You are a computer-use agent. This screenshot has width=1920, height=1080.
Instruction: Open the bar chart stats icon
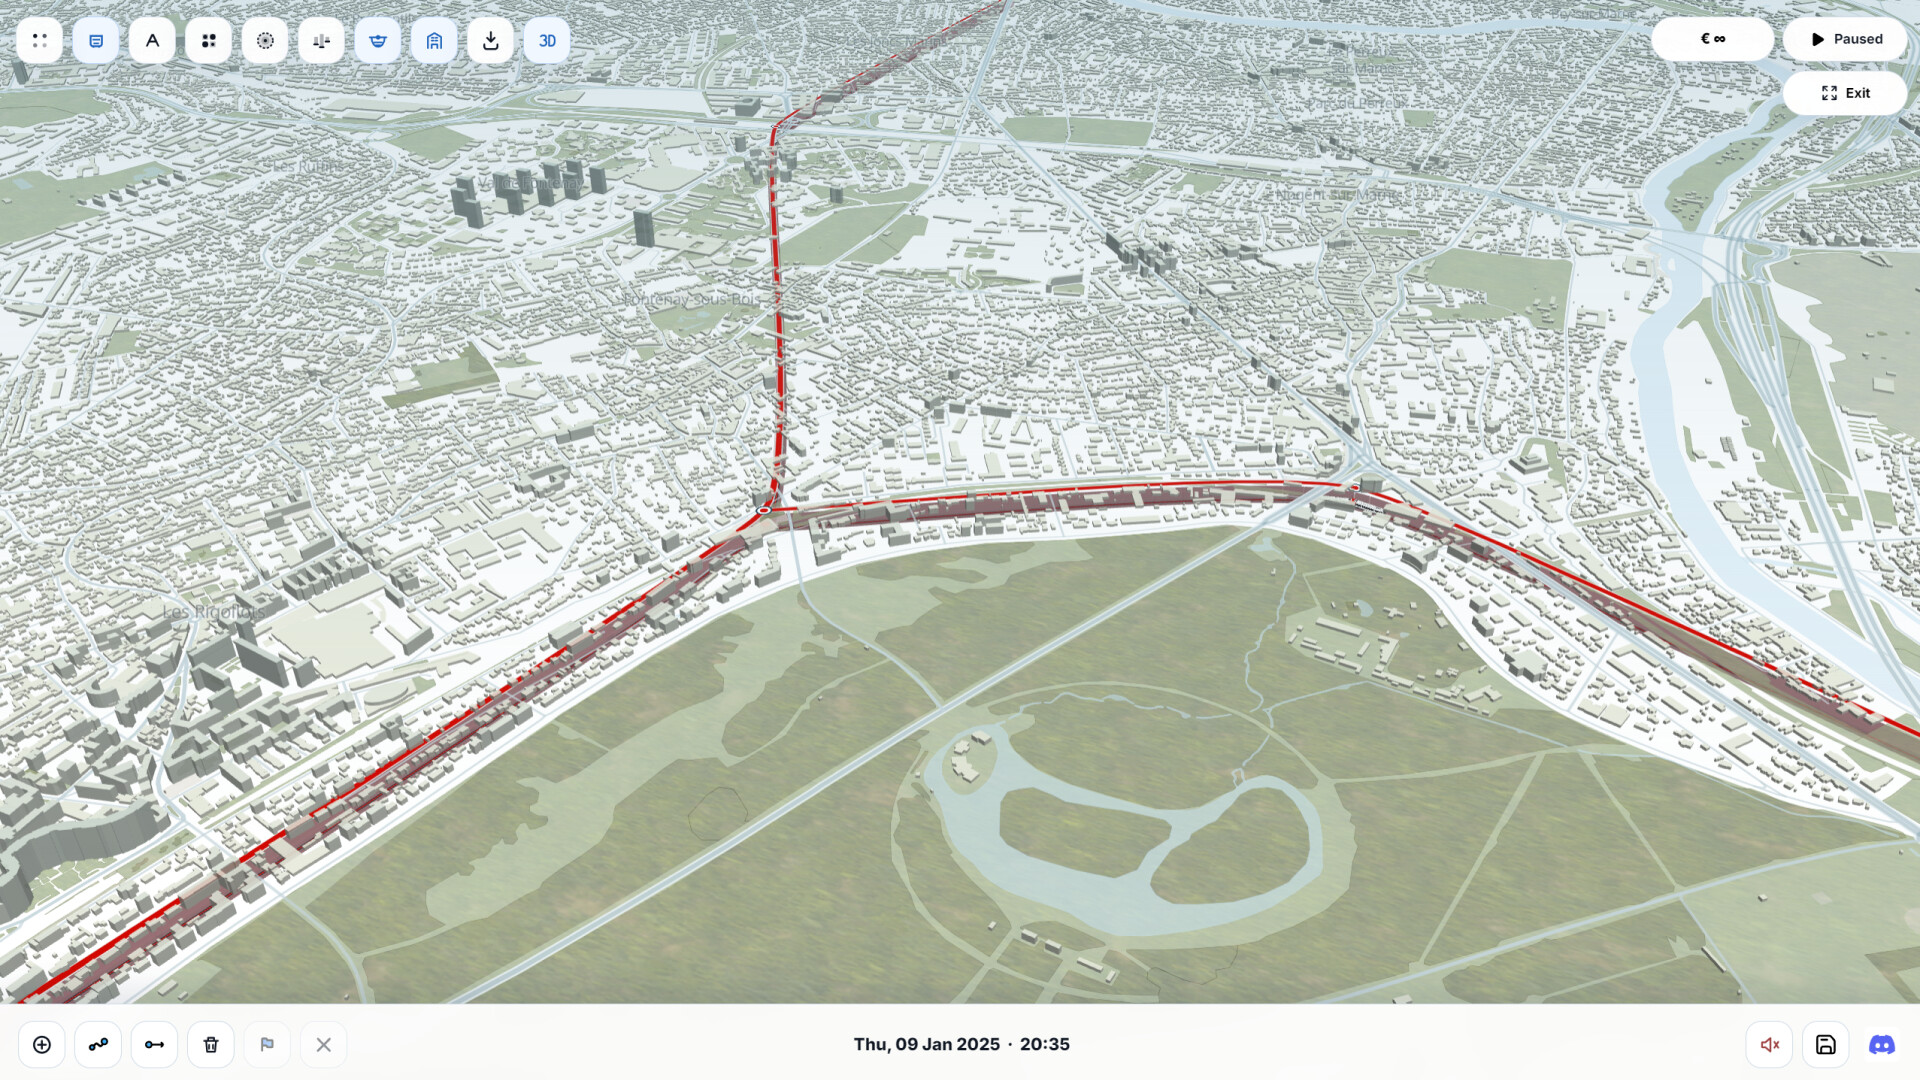[321, 41]
